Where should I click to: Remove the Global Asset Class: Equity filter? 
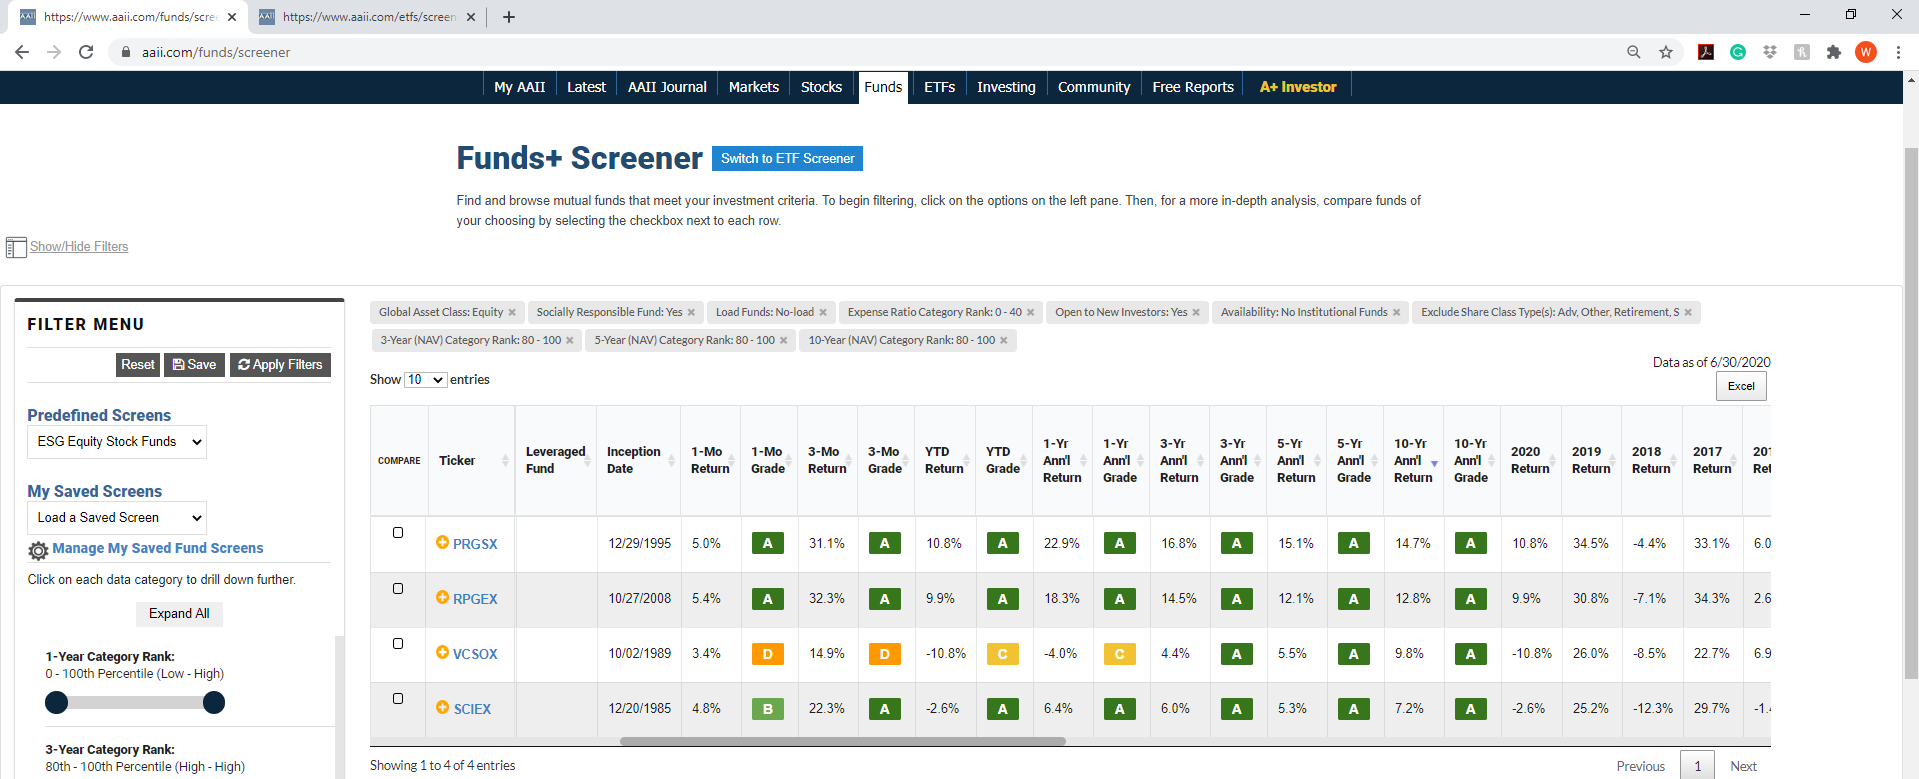512,313
